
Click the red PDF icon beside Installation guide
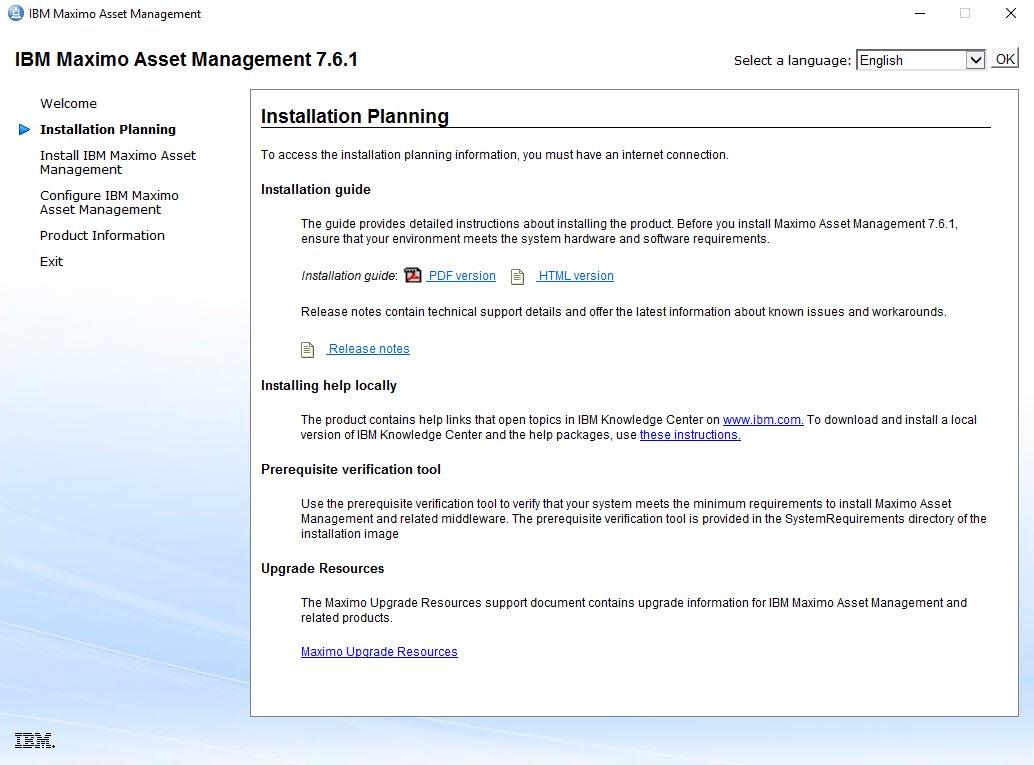pos(413,276)
